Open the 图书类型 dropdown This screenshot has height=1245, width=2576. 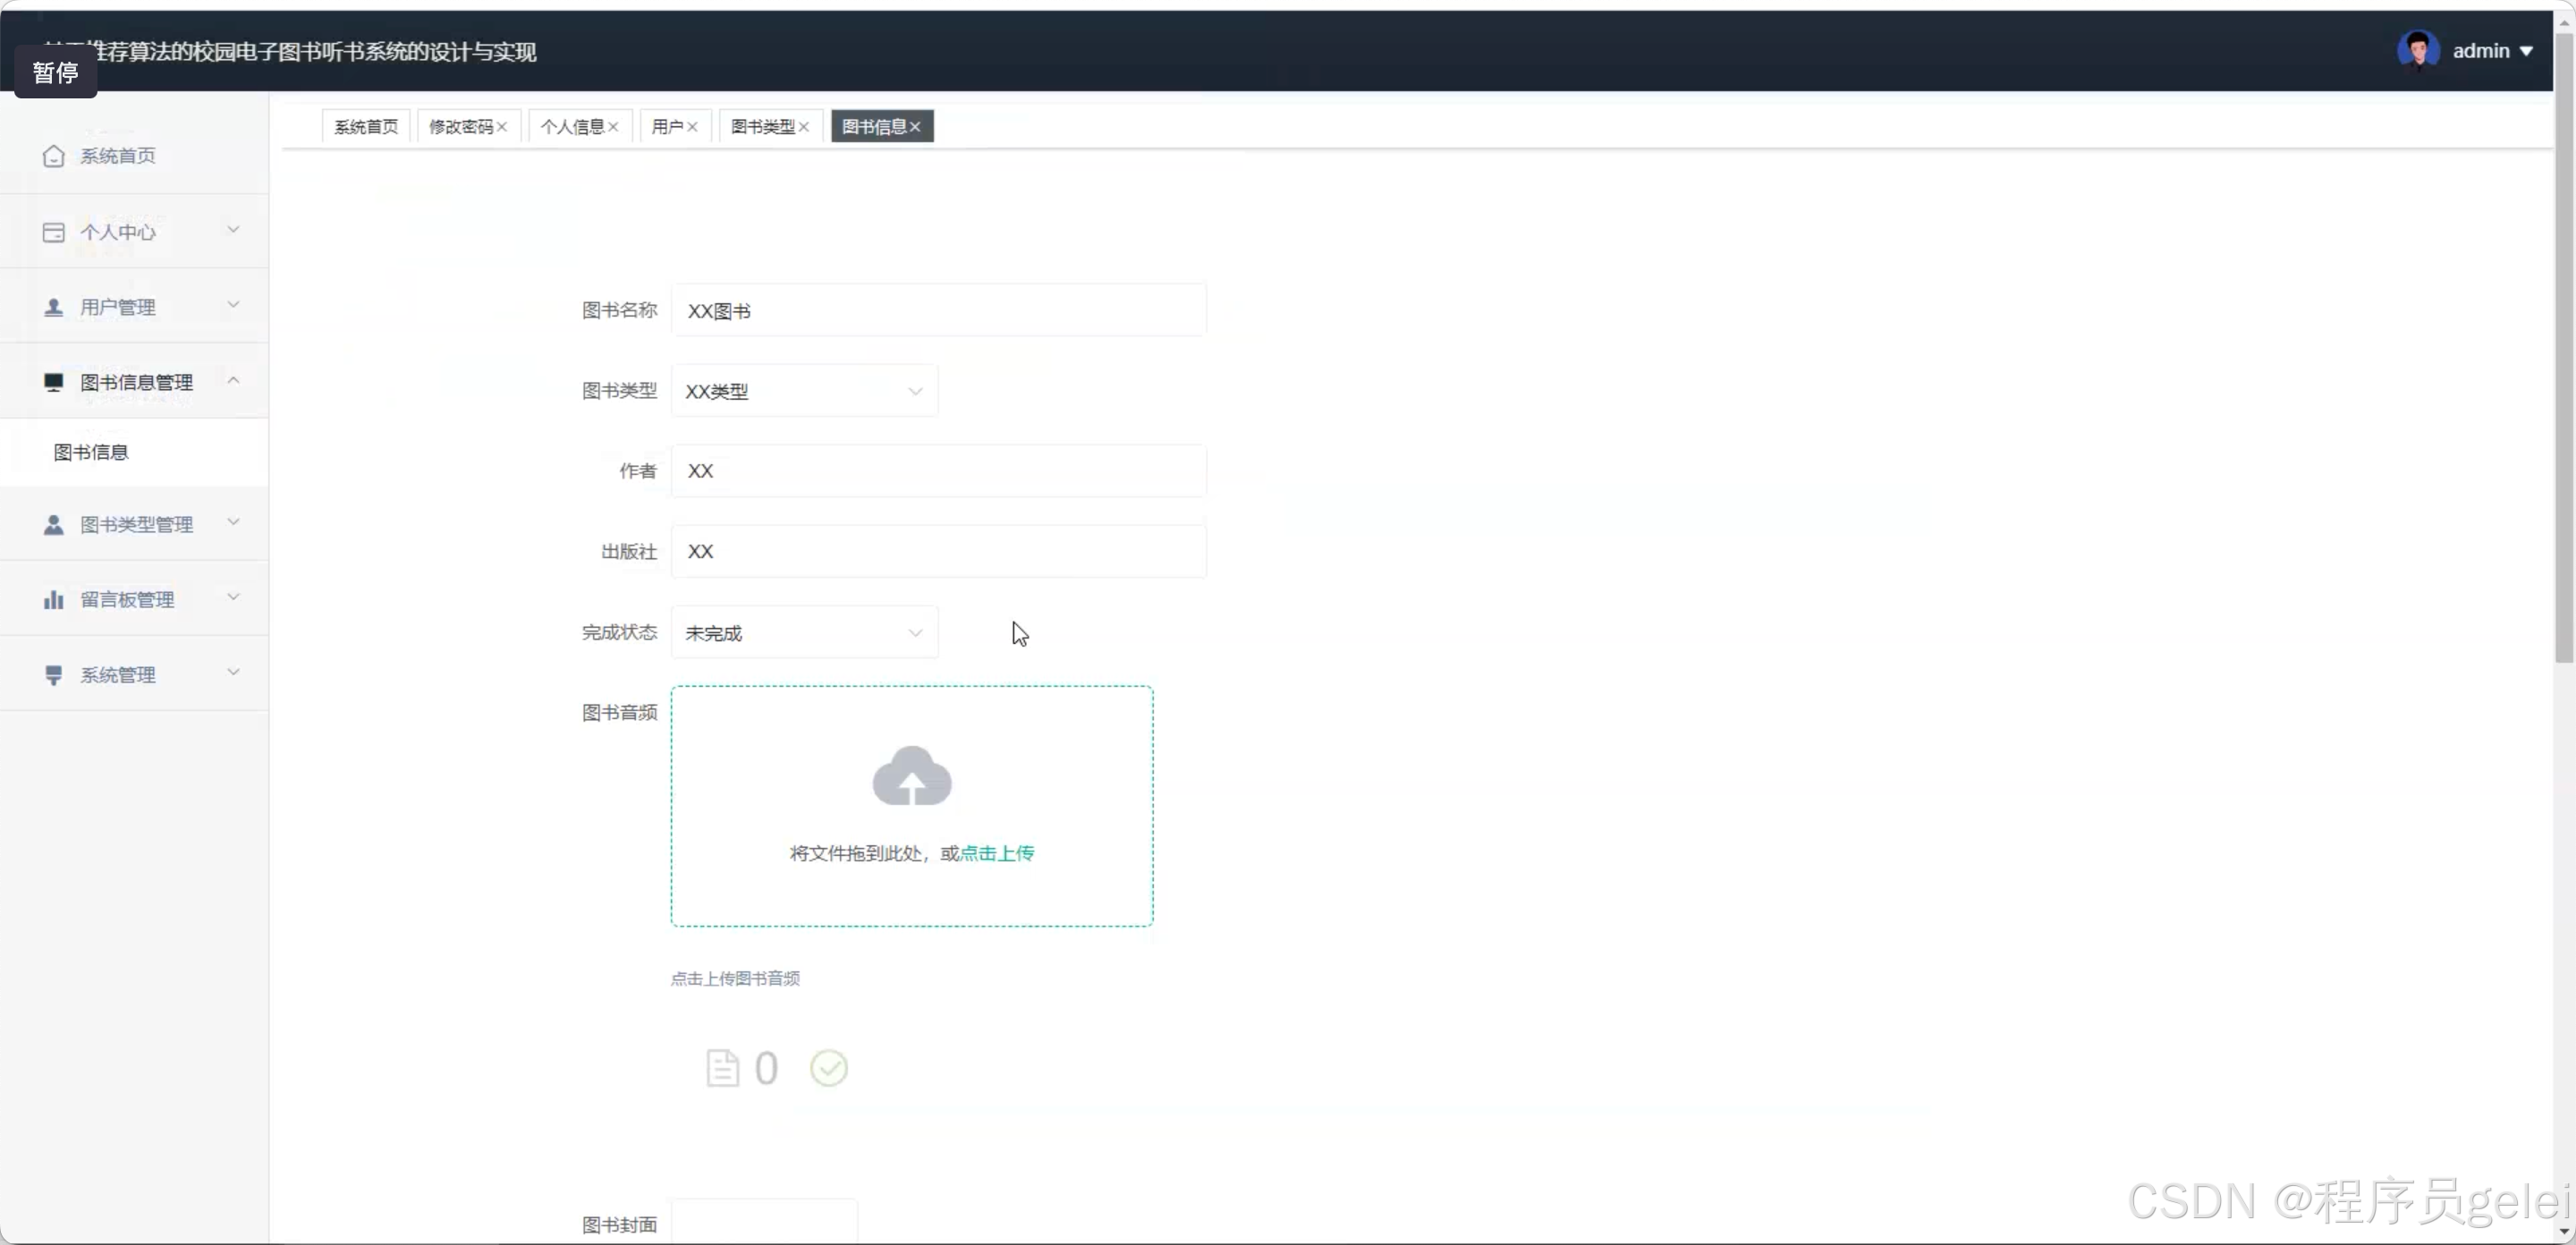[x=804, y=391]
